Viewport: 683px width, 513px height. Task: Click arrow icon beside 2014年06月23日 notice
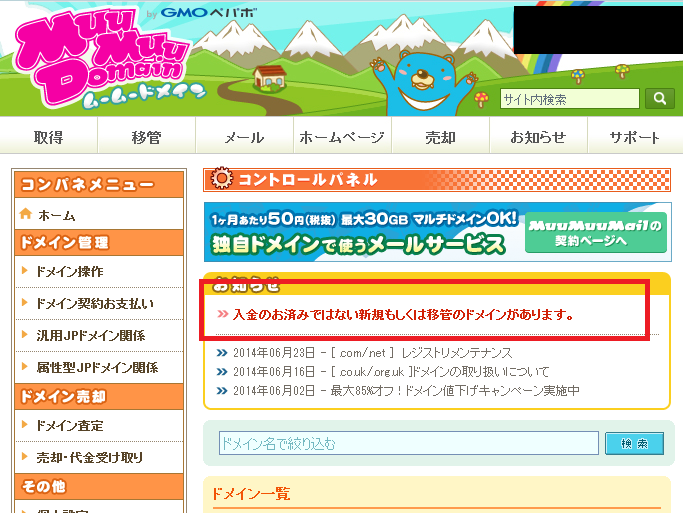(222, 352)
